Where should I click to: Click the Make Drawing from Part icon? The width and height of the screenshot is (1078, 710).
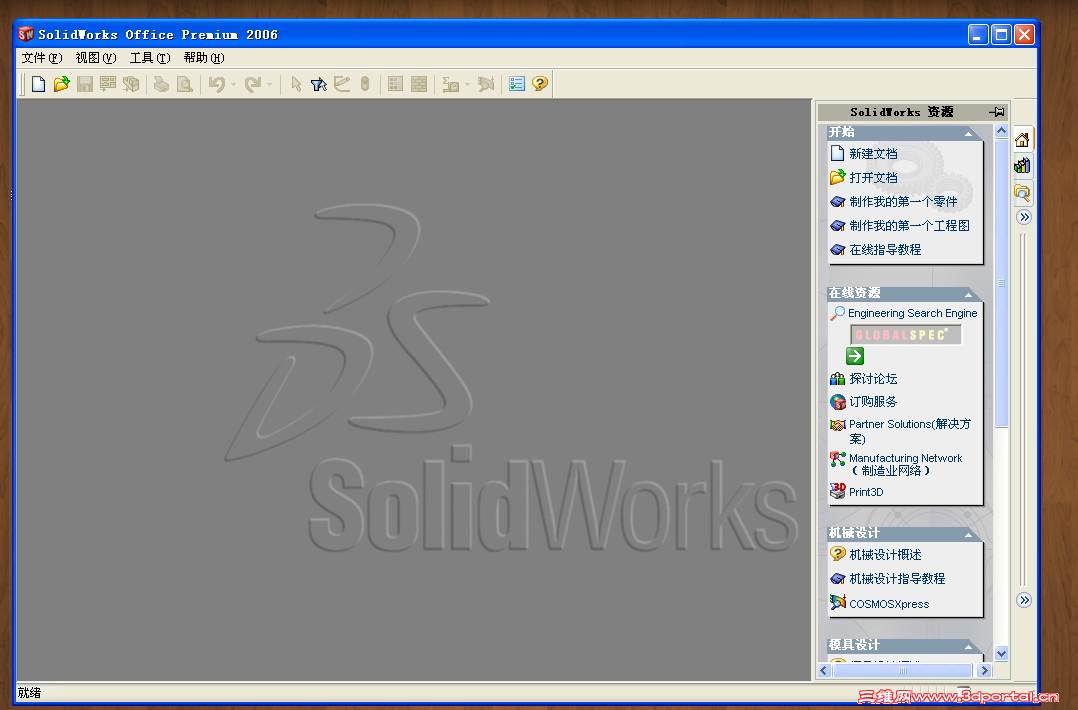[x=108, y=84]
